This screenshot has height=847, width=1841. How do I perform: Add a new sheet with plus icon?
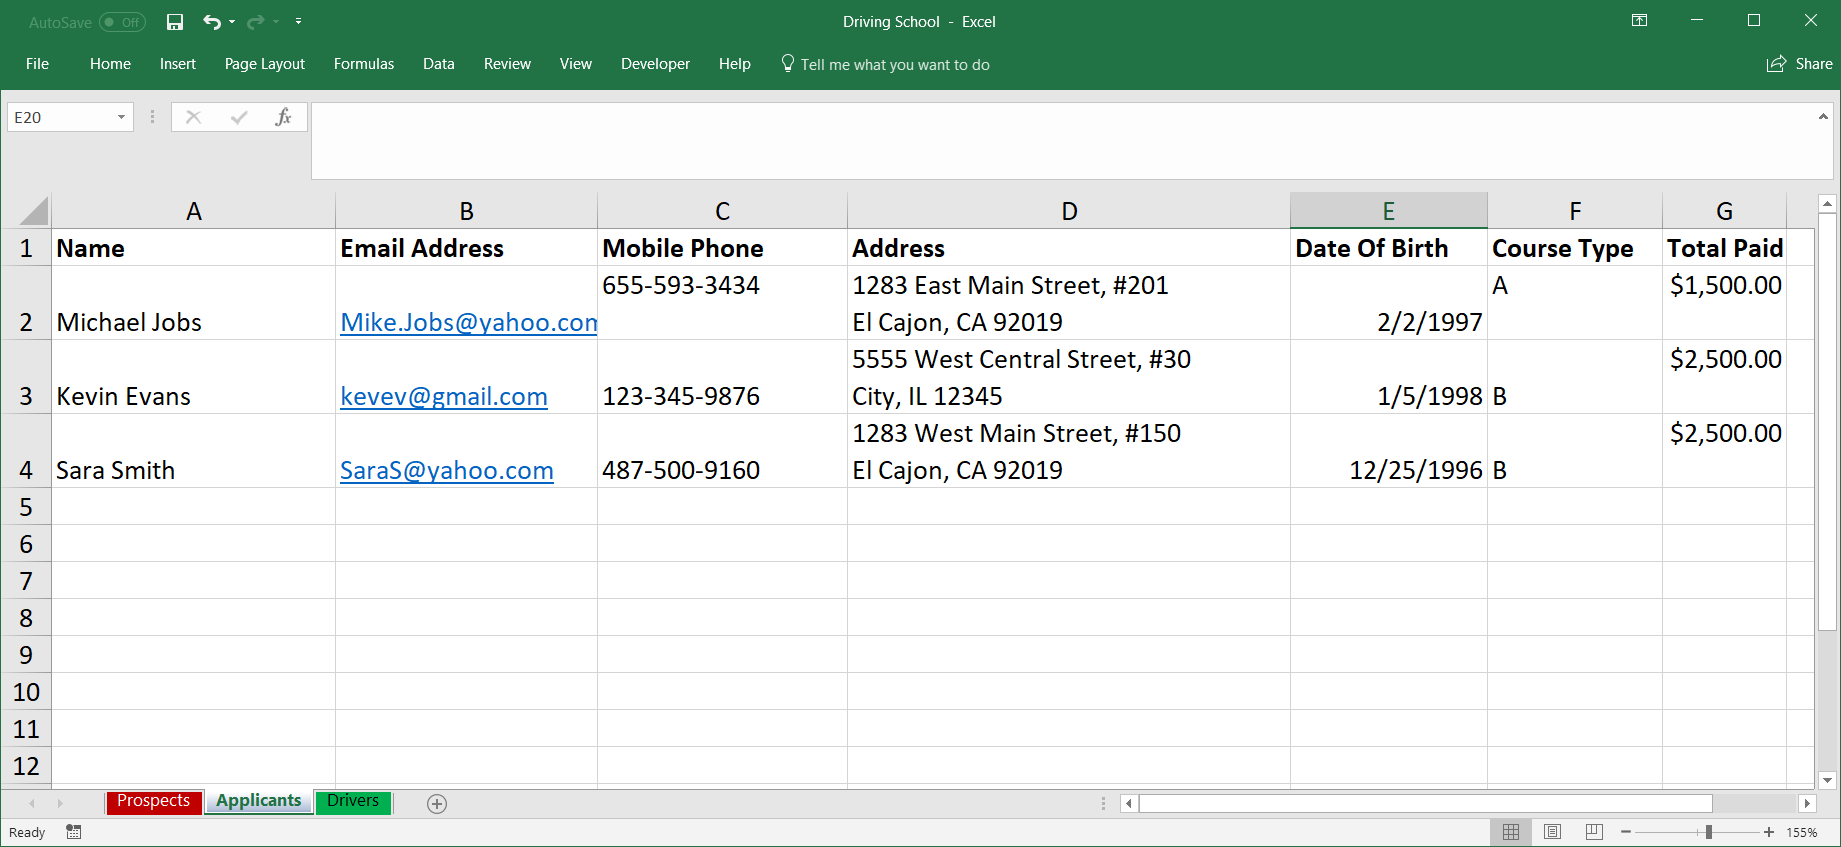pyautogui.click(x=437, y=804)
